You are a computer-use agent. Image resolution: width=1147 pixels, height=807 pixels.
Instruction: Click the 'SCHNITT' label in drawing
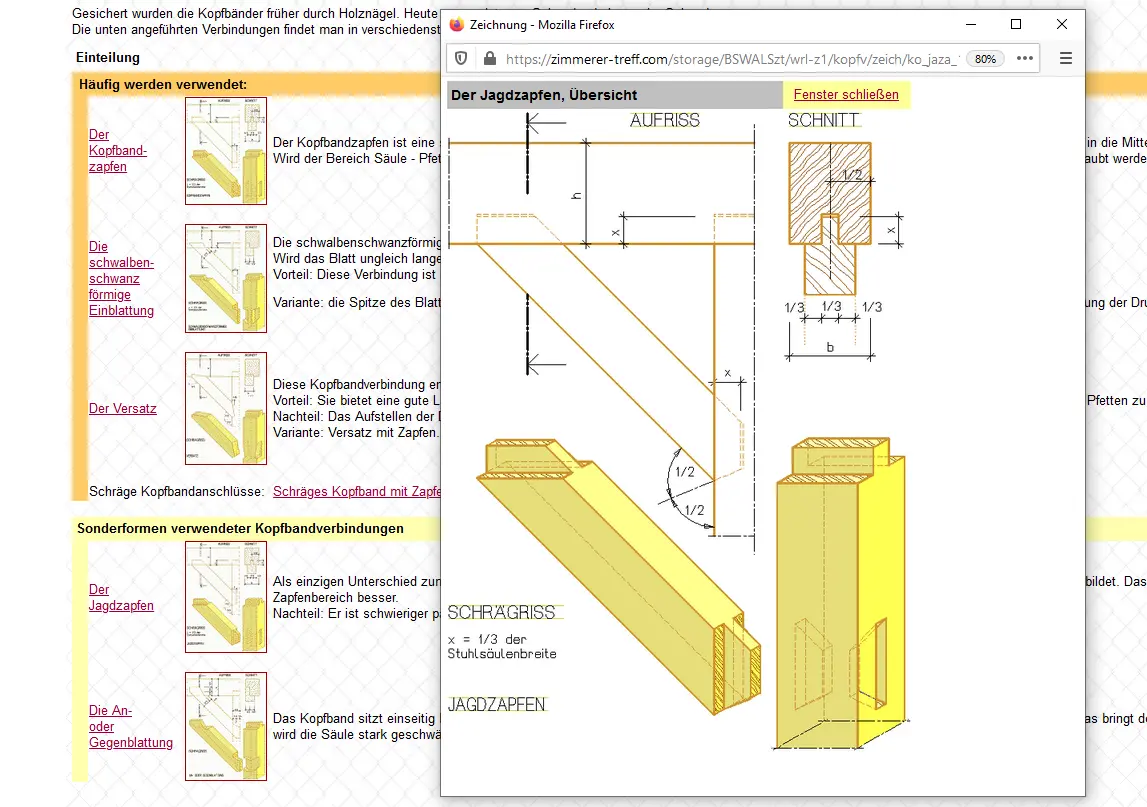[x=823, y=121]
